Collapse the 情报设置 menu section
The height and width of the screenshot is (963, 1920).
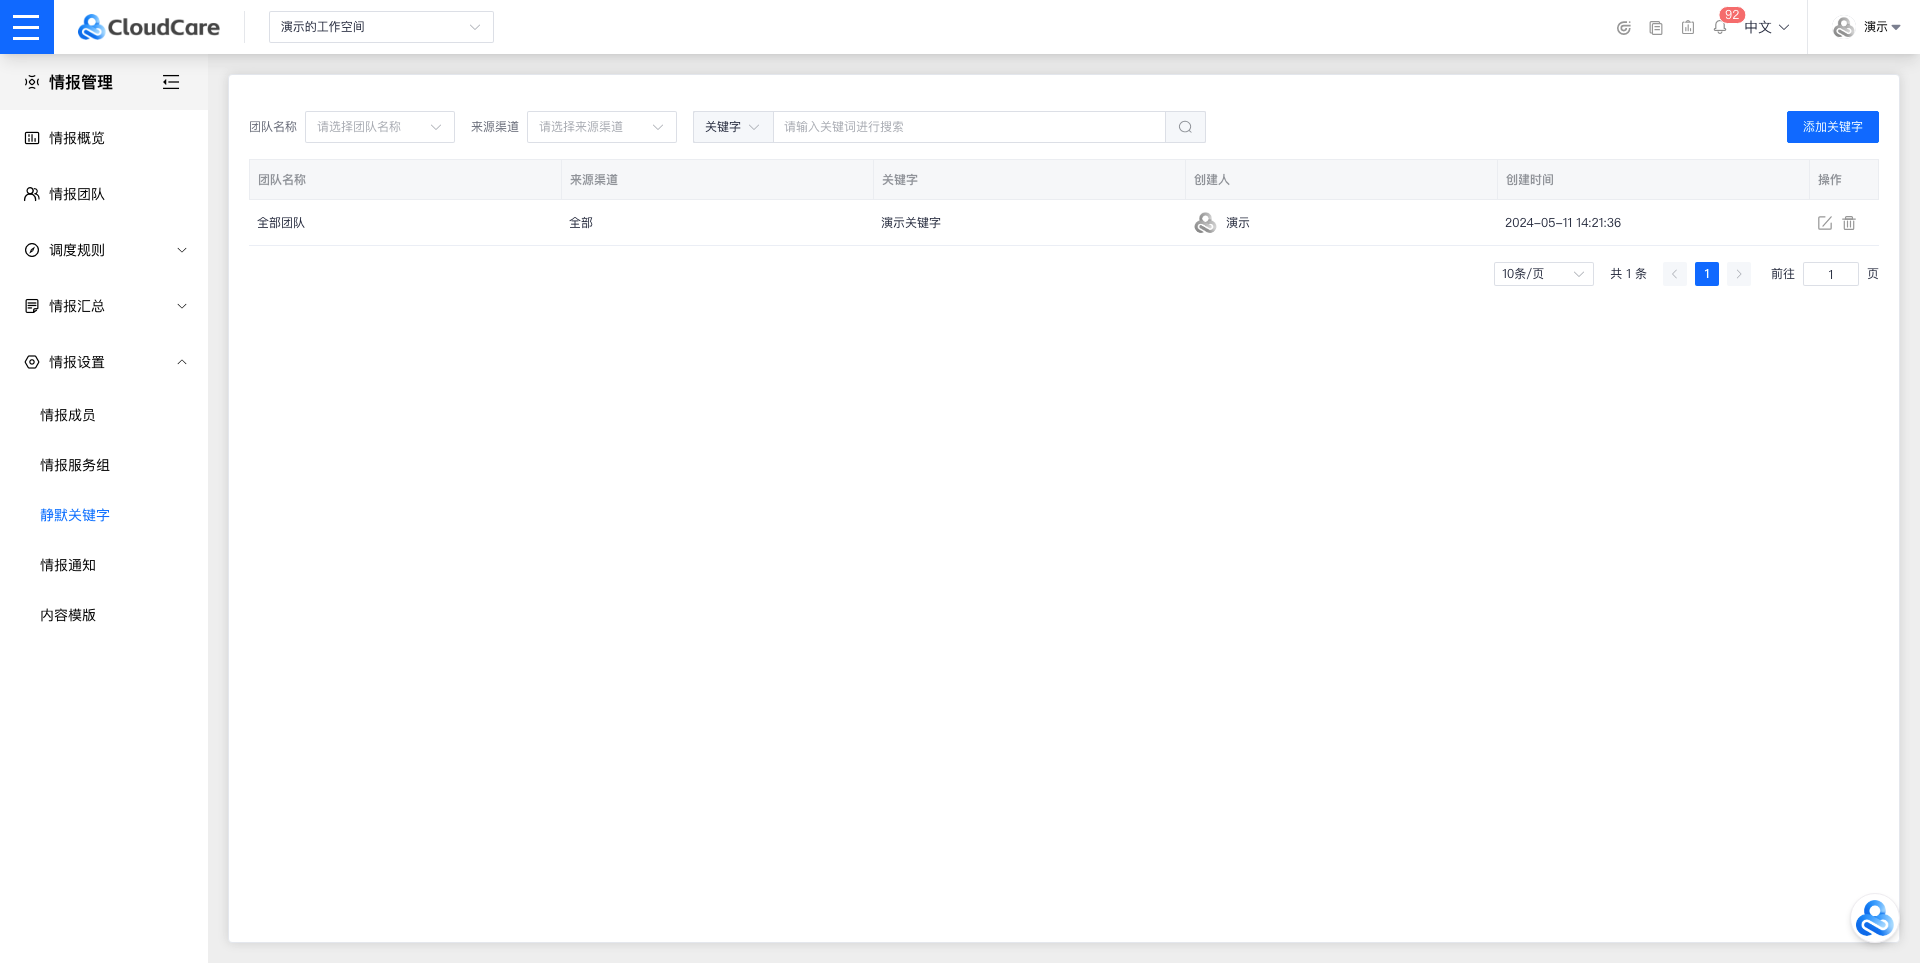coord(104,362)
